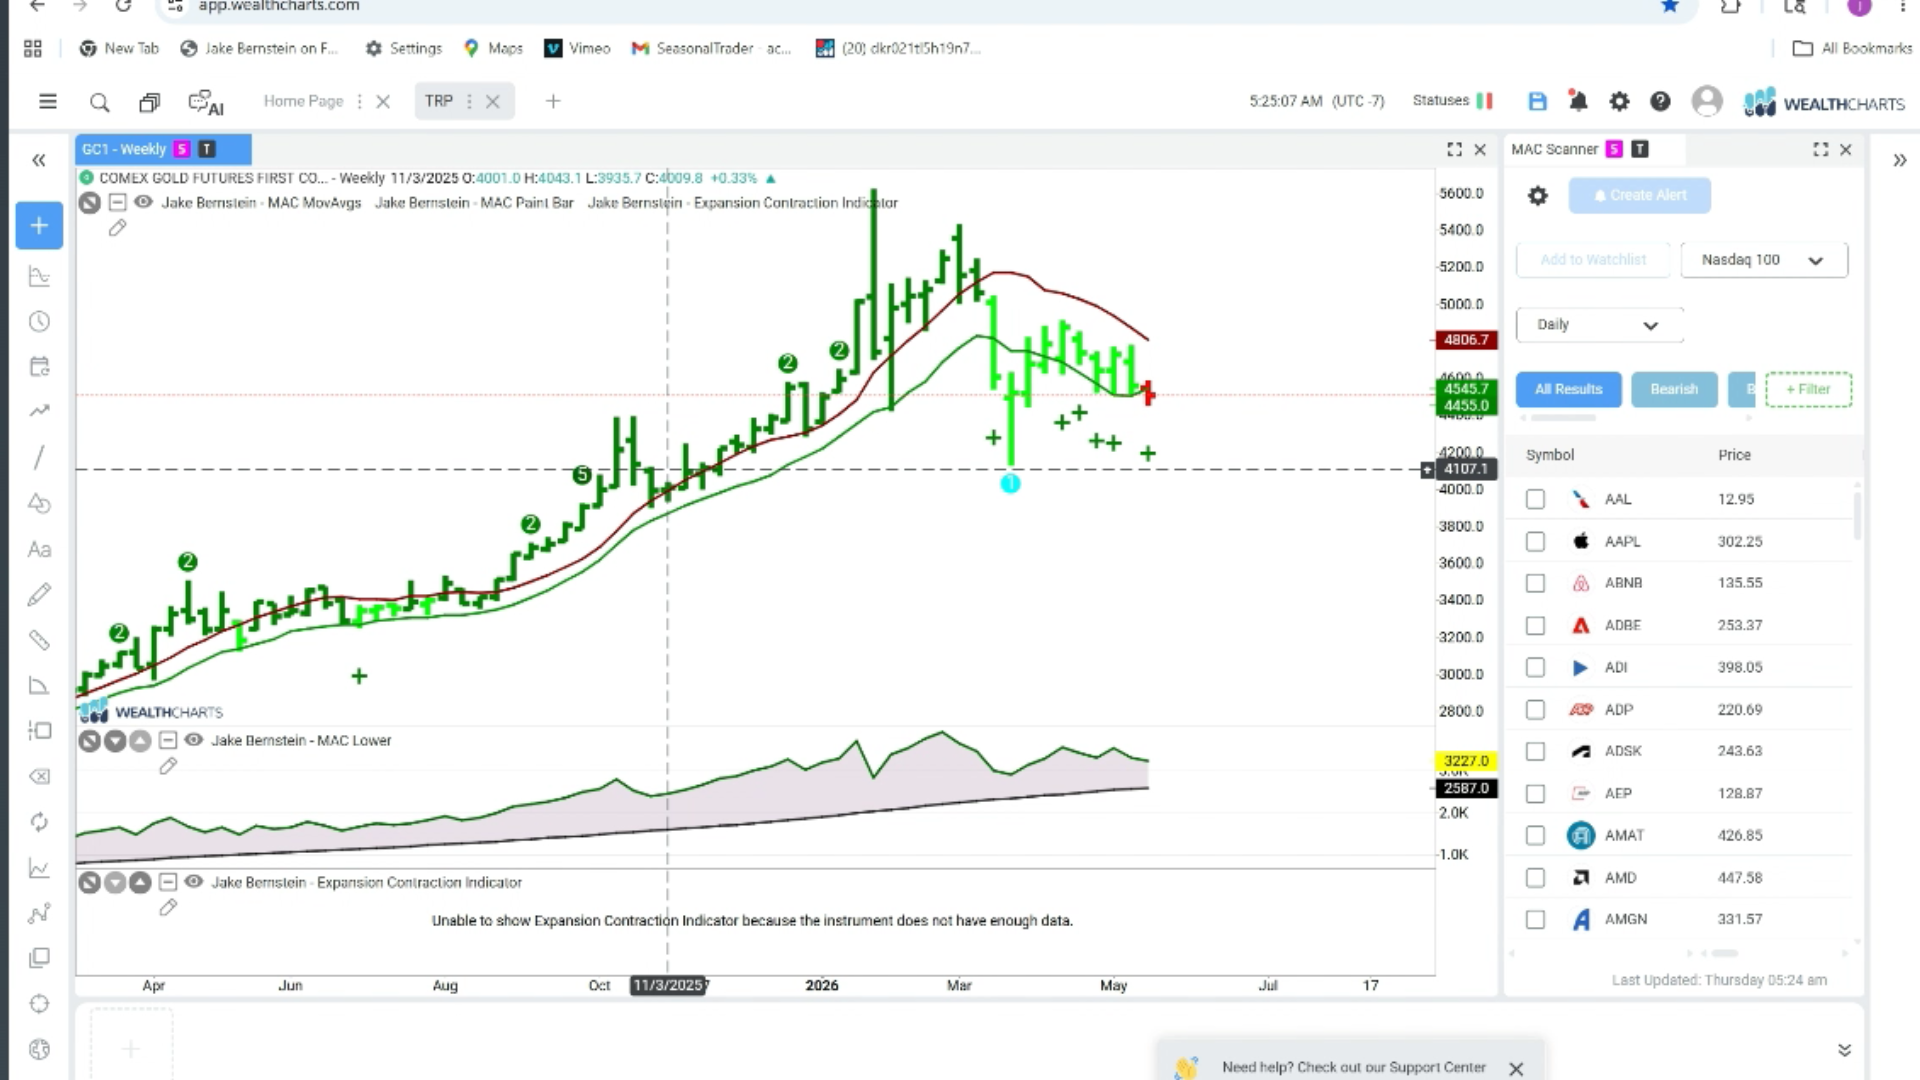Open the alerts bell icon

(x=1578, y=101)
